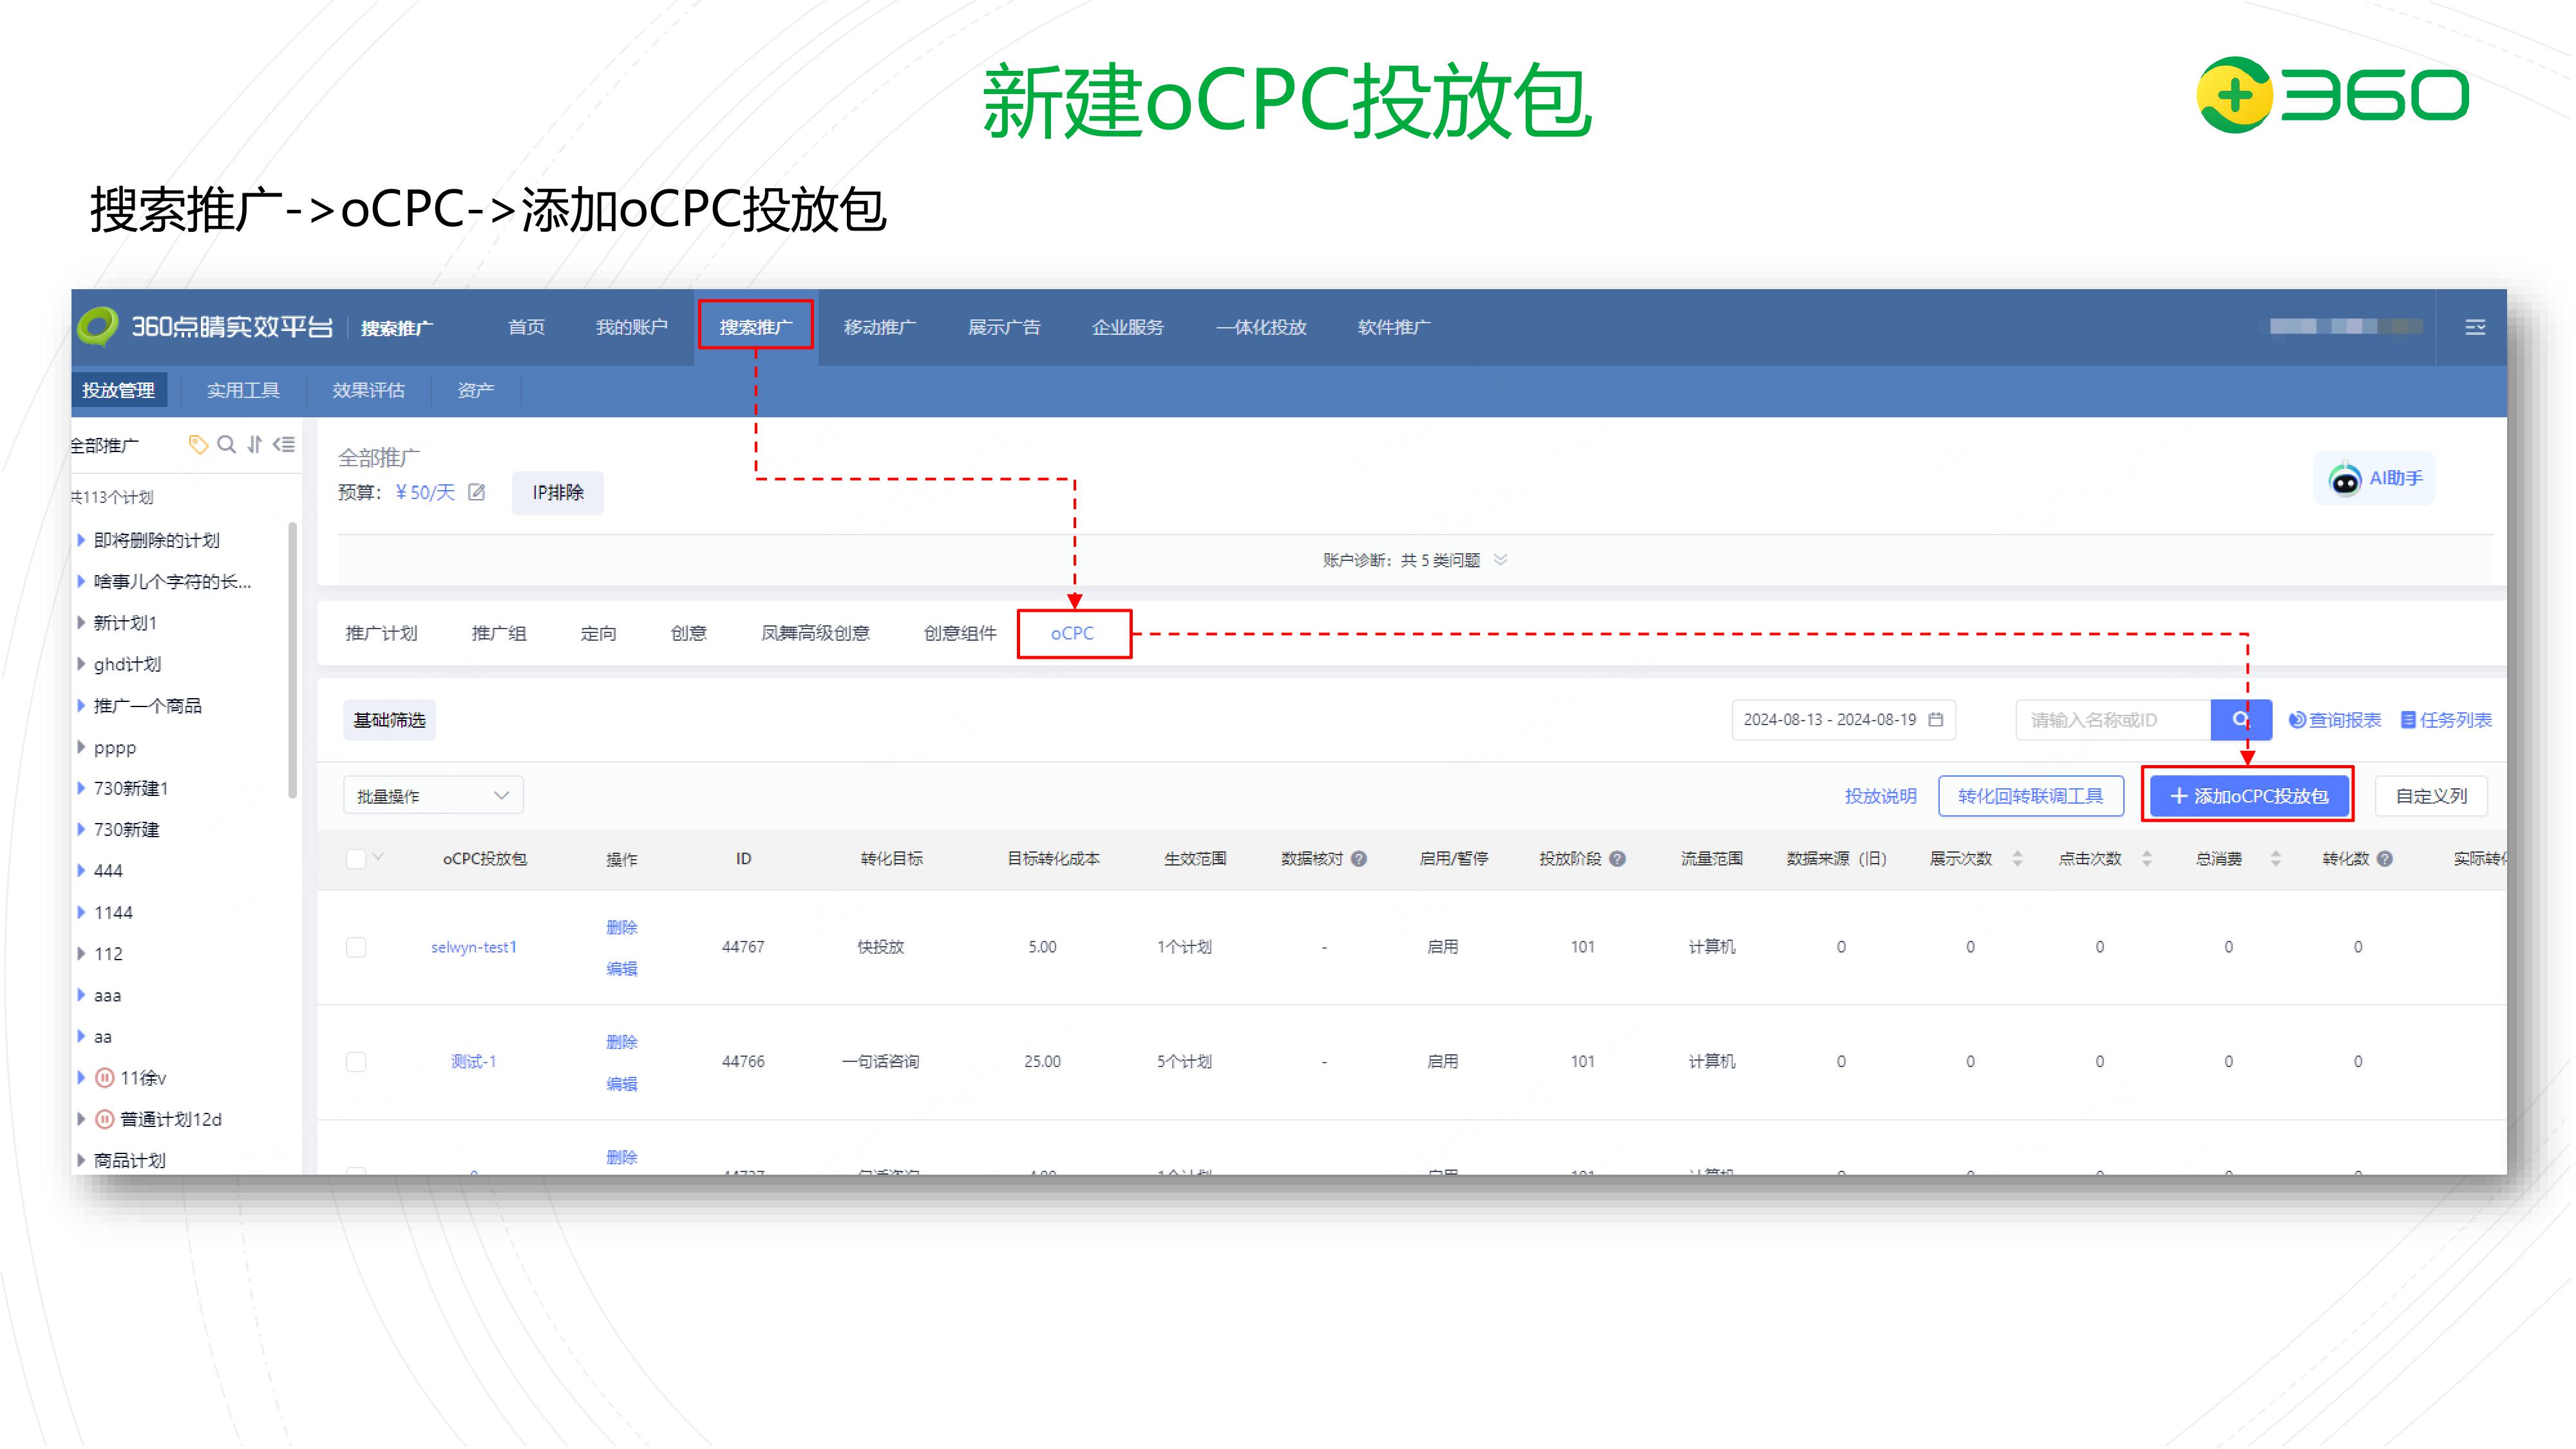Click paused icon beside 11徐v plan

click(x=104, y=1078)
